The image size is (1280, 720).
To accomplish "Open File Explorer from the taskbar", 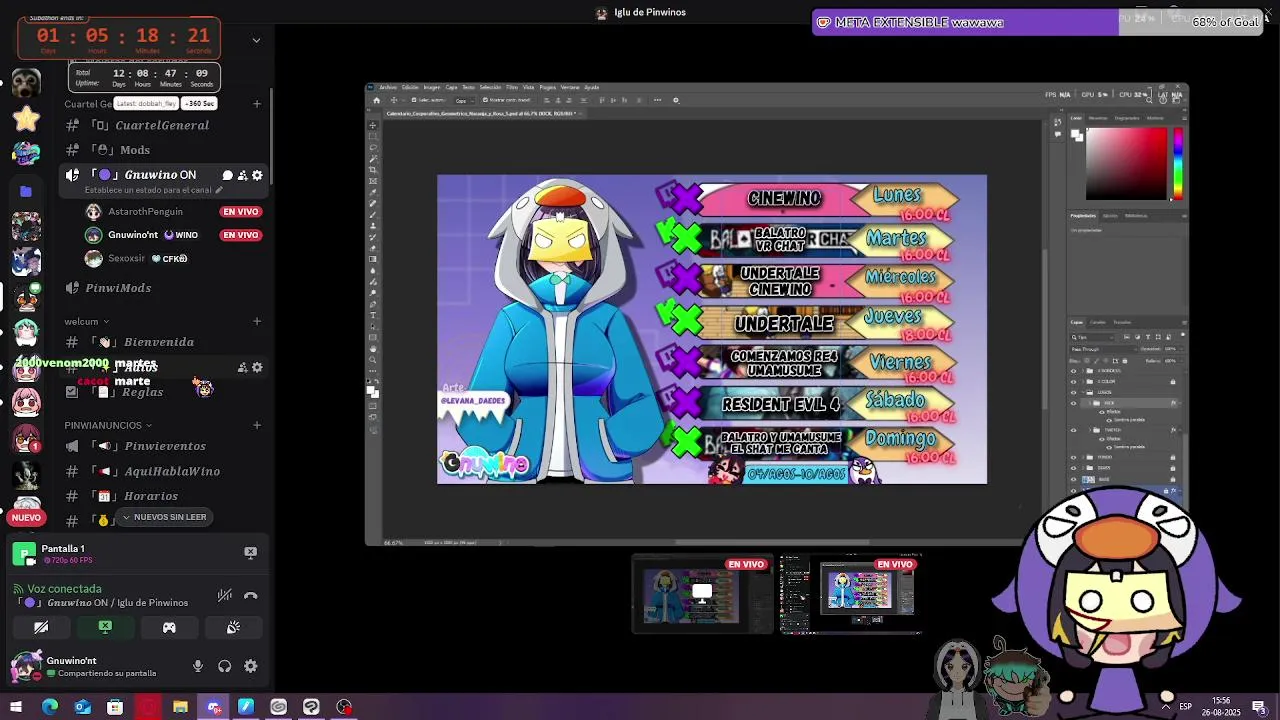I will tap(180, 707).
